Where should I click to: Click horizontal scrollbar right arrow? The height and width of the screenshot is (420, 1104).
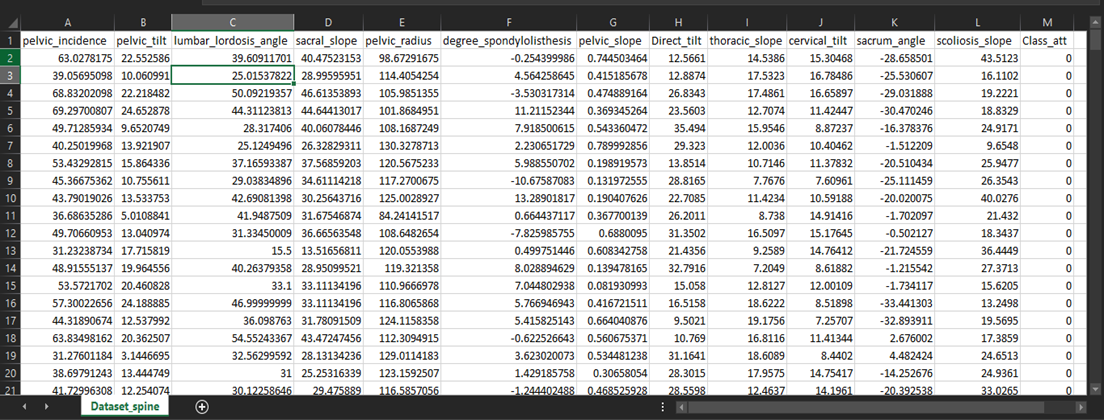(1080, 407)
